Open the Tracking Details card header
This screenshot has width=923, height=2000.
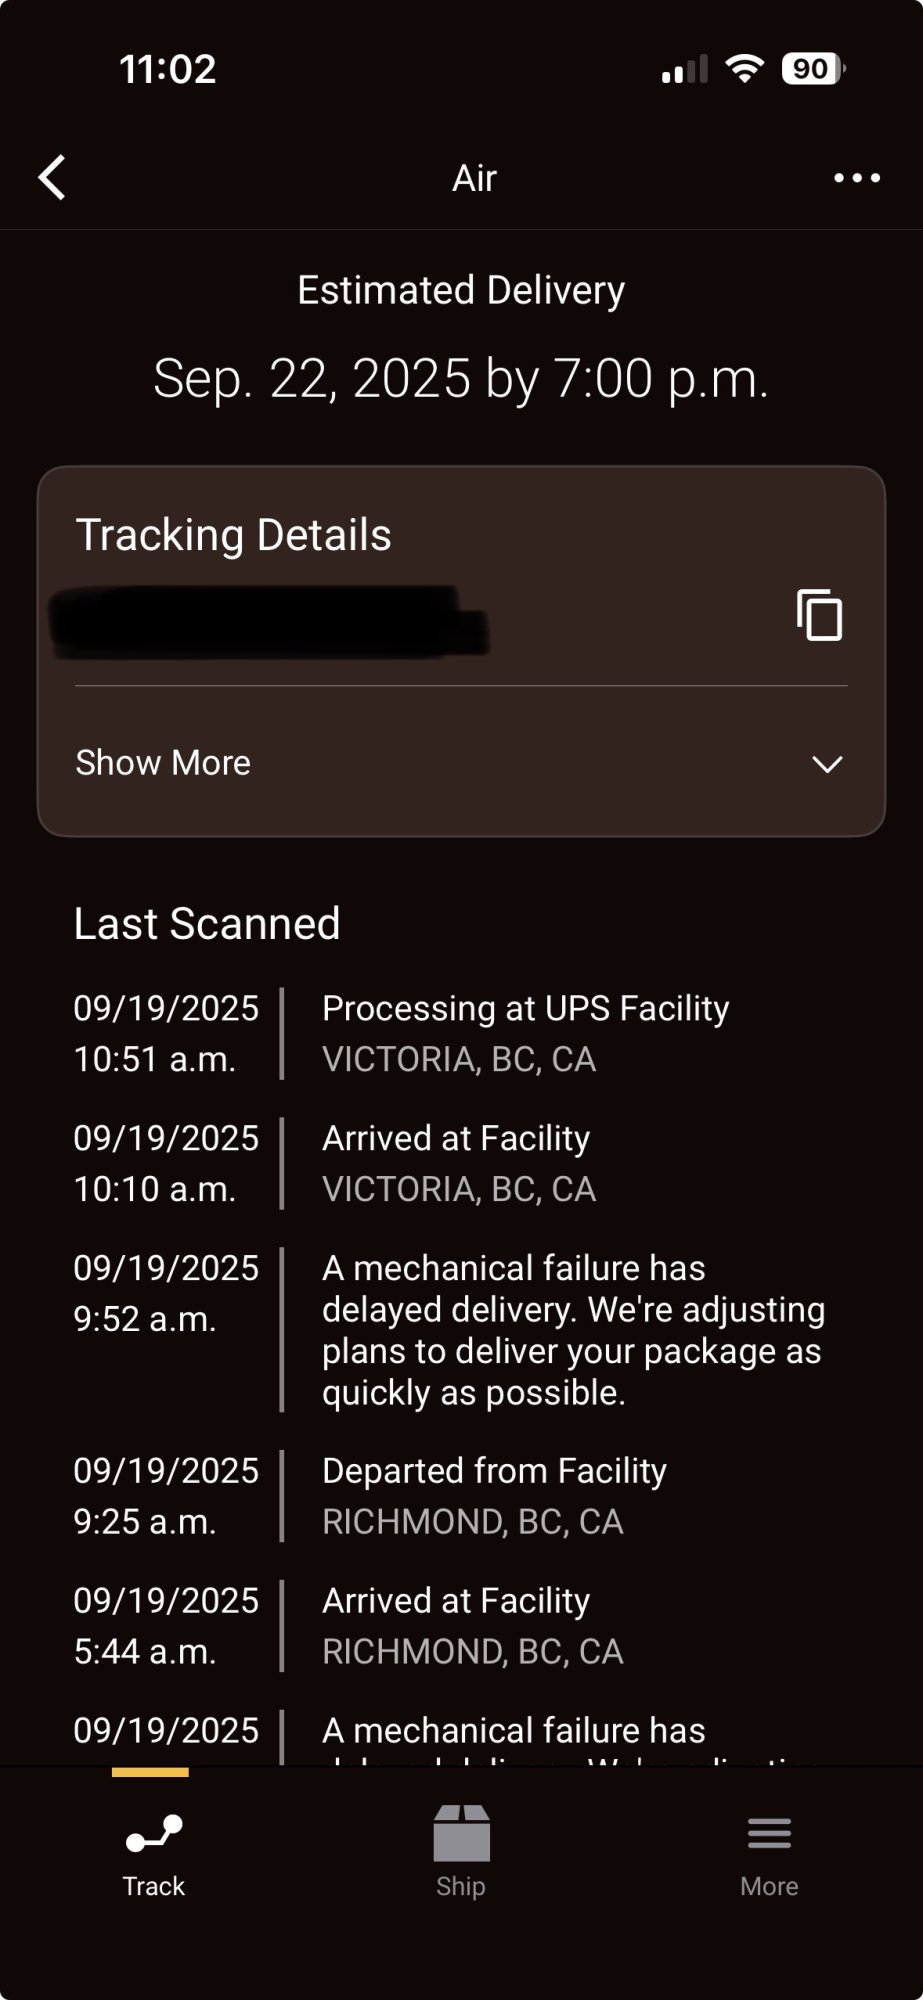click(x=233, y=535)
